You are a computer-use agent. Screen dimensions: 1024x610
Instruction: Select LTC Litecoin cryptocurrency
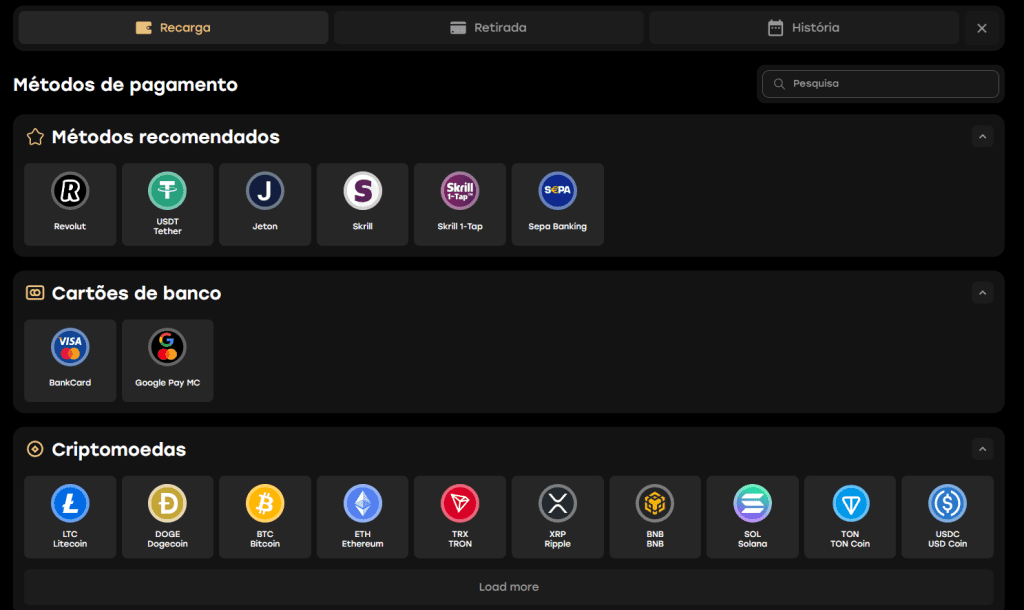tap(70, 517)
